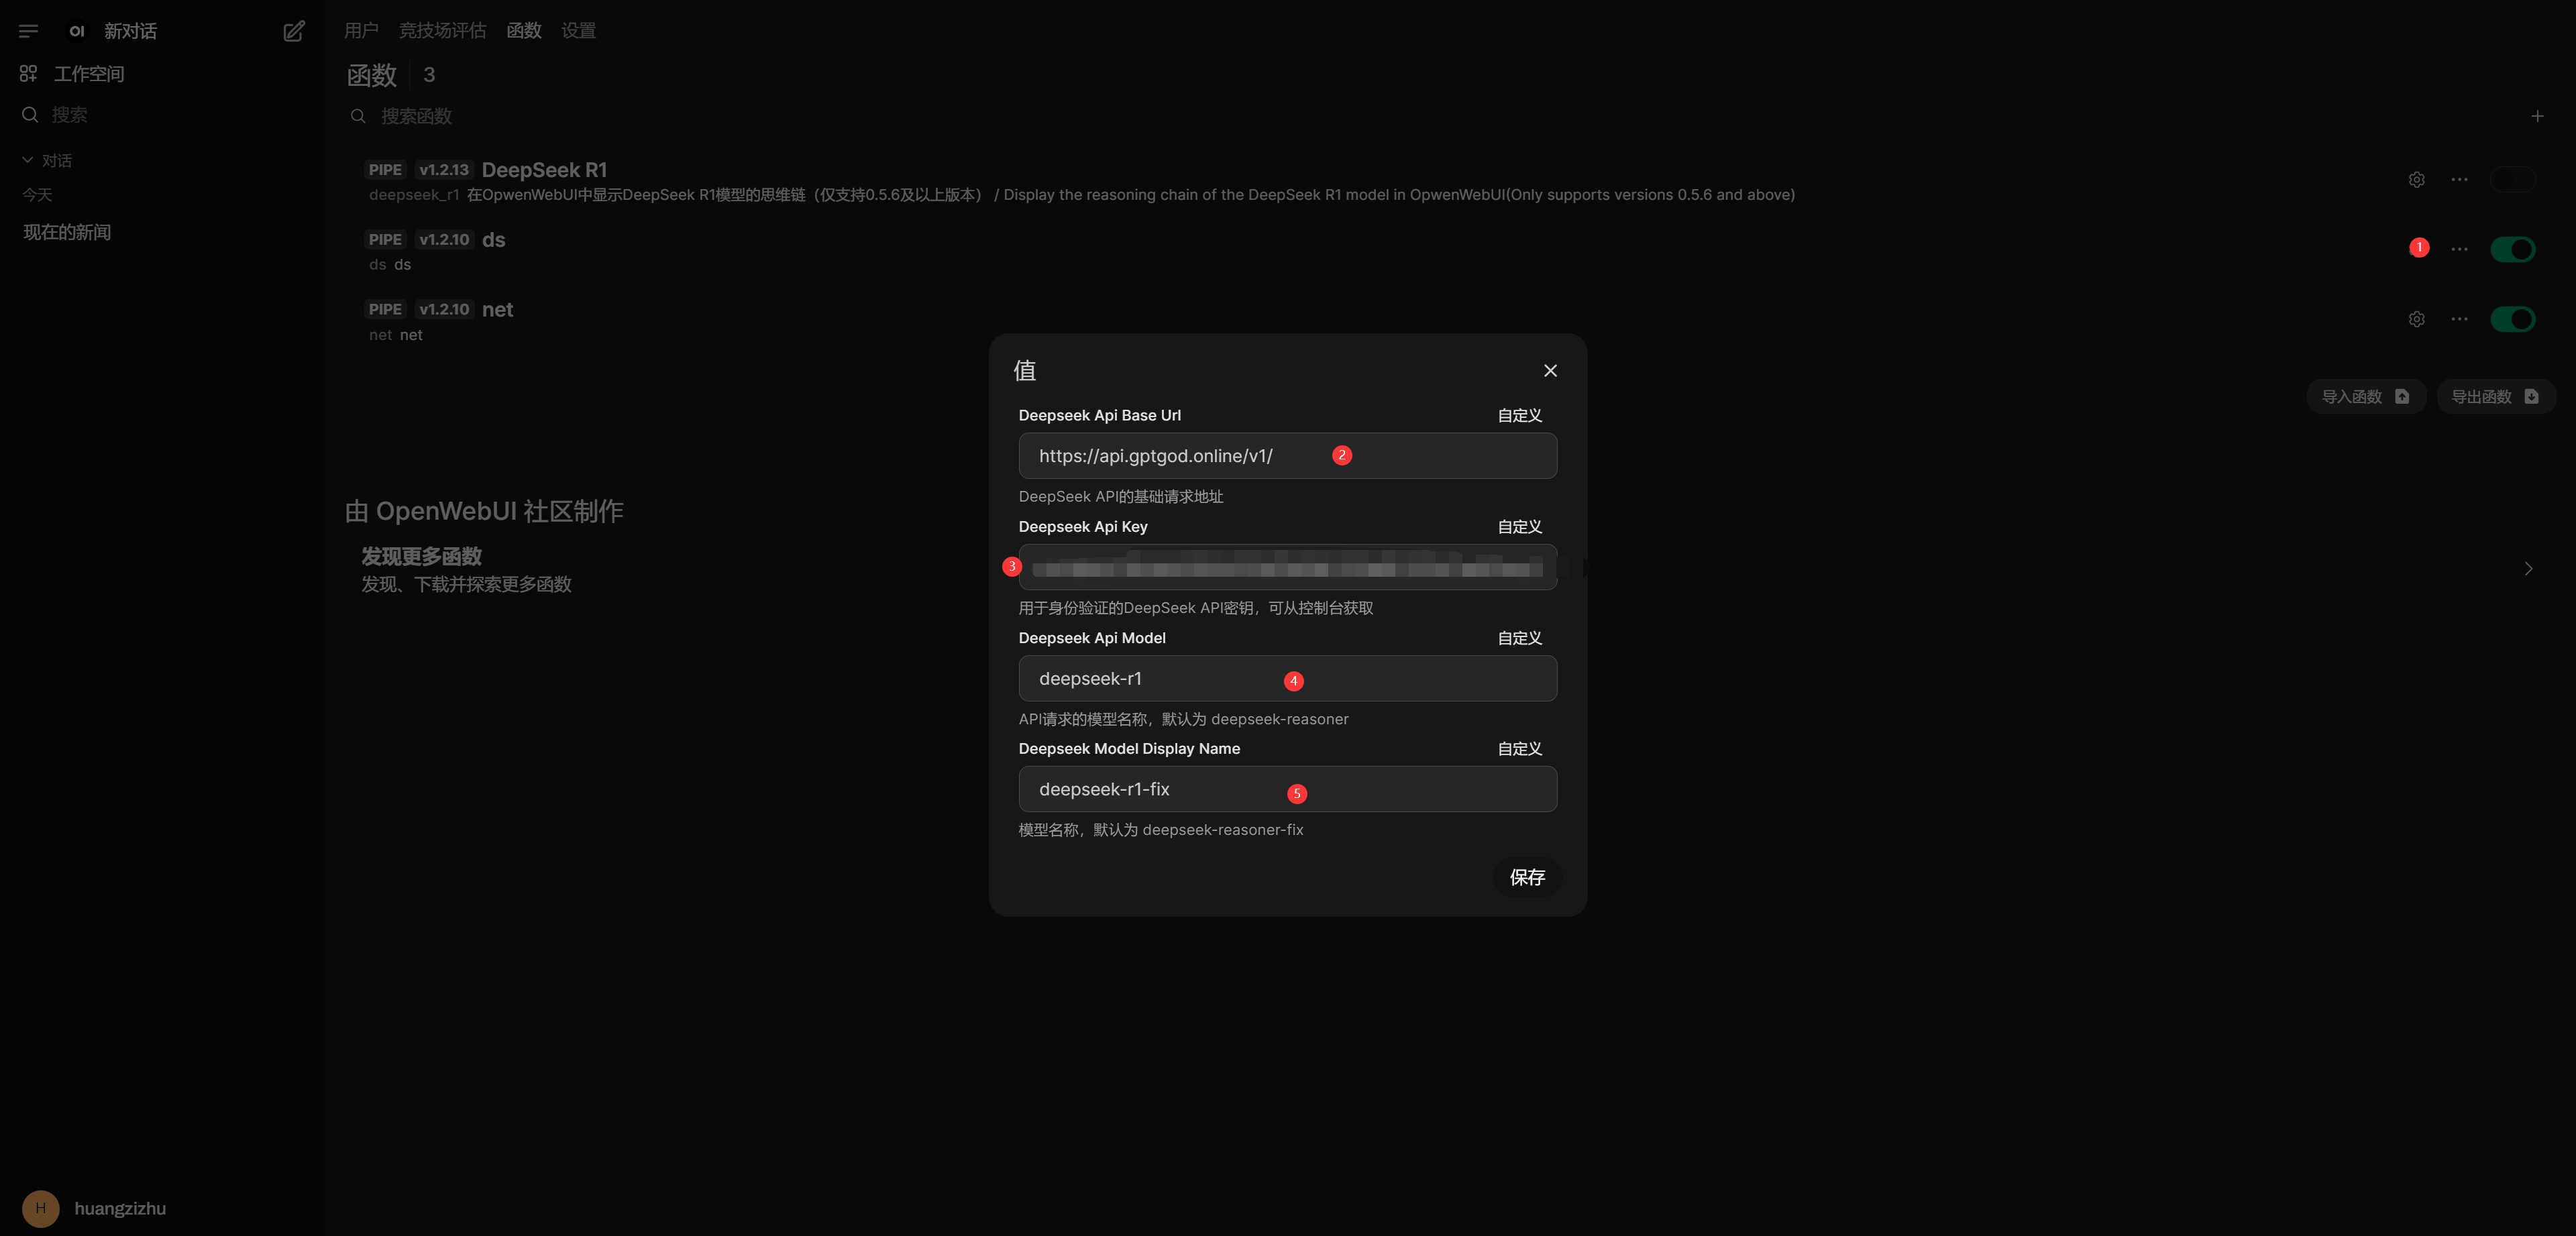Screen dimensions: 2576x1236
Task: Click the plus icon to add a function
Action: (2537, 116)
